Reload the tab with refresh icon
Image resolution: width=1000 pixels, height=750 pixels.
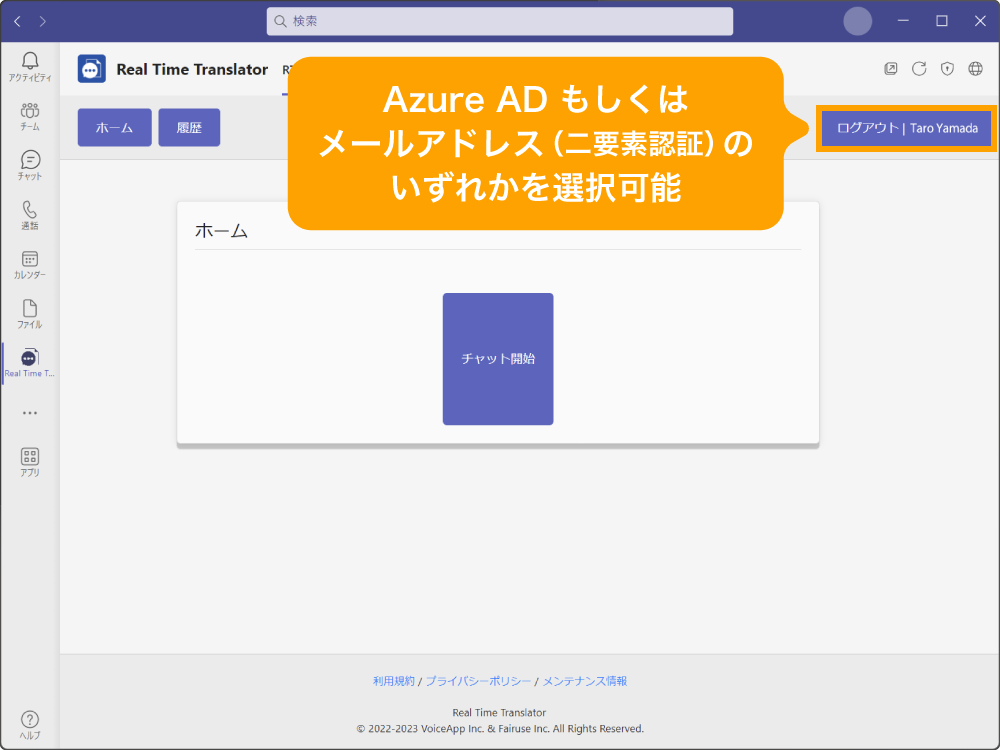tap(919, 69)
